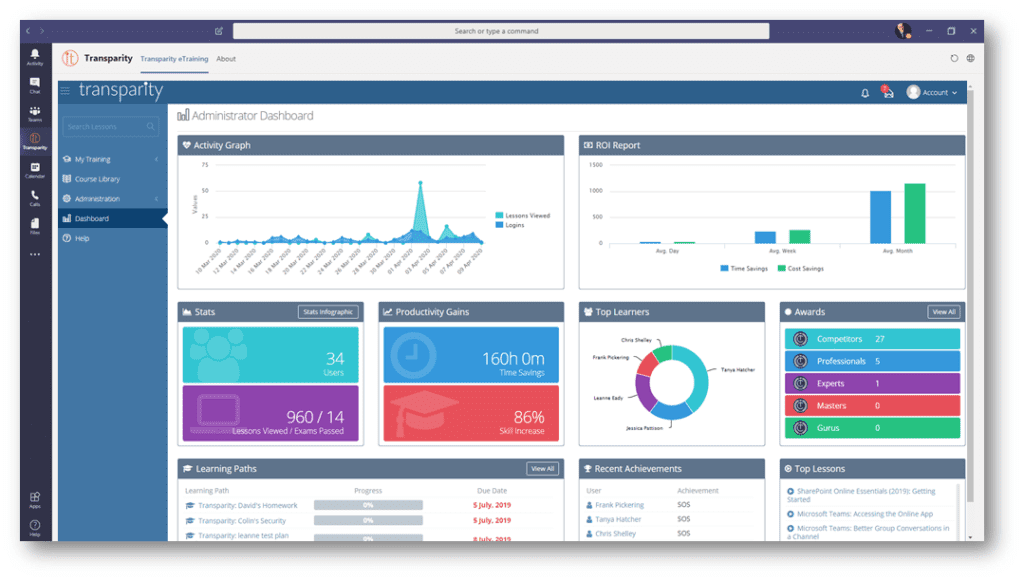
Task: Select Course Library in the sidebar
Action: pos(97,179)
